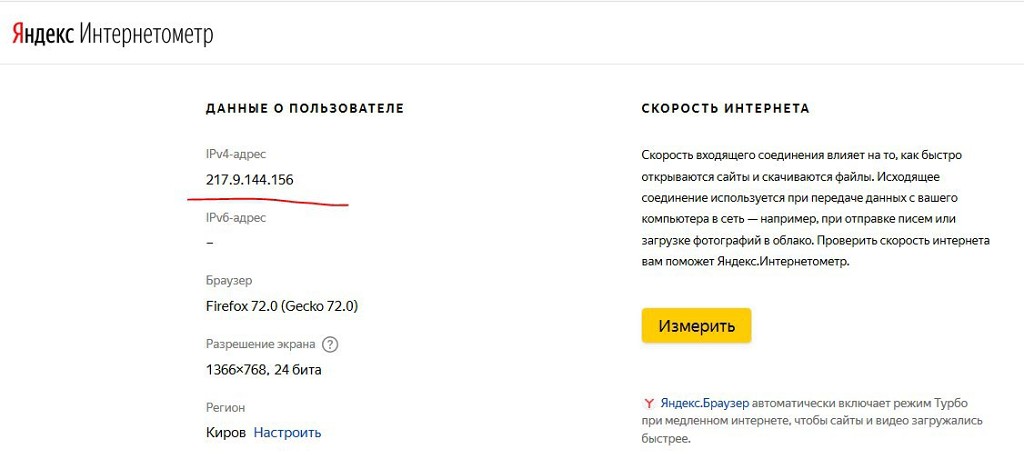
Task: Click the ДАННЫЕ О ПОЛЬЗОВАТЕЛЕ heading
Action: click(x=304, y=108)
